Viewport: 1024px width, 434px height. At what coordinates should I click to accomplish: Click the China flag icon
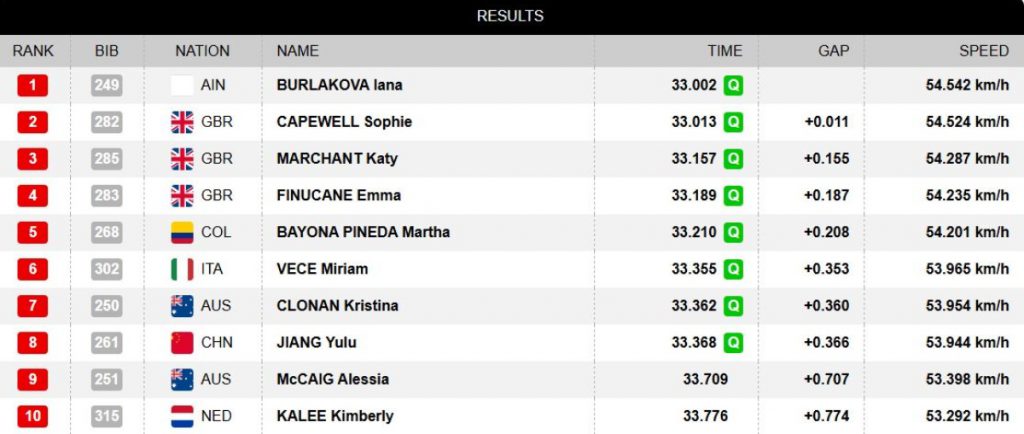pyautogui.click(x=182, y=343)
